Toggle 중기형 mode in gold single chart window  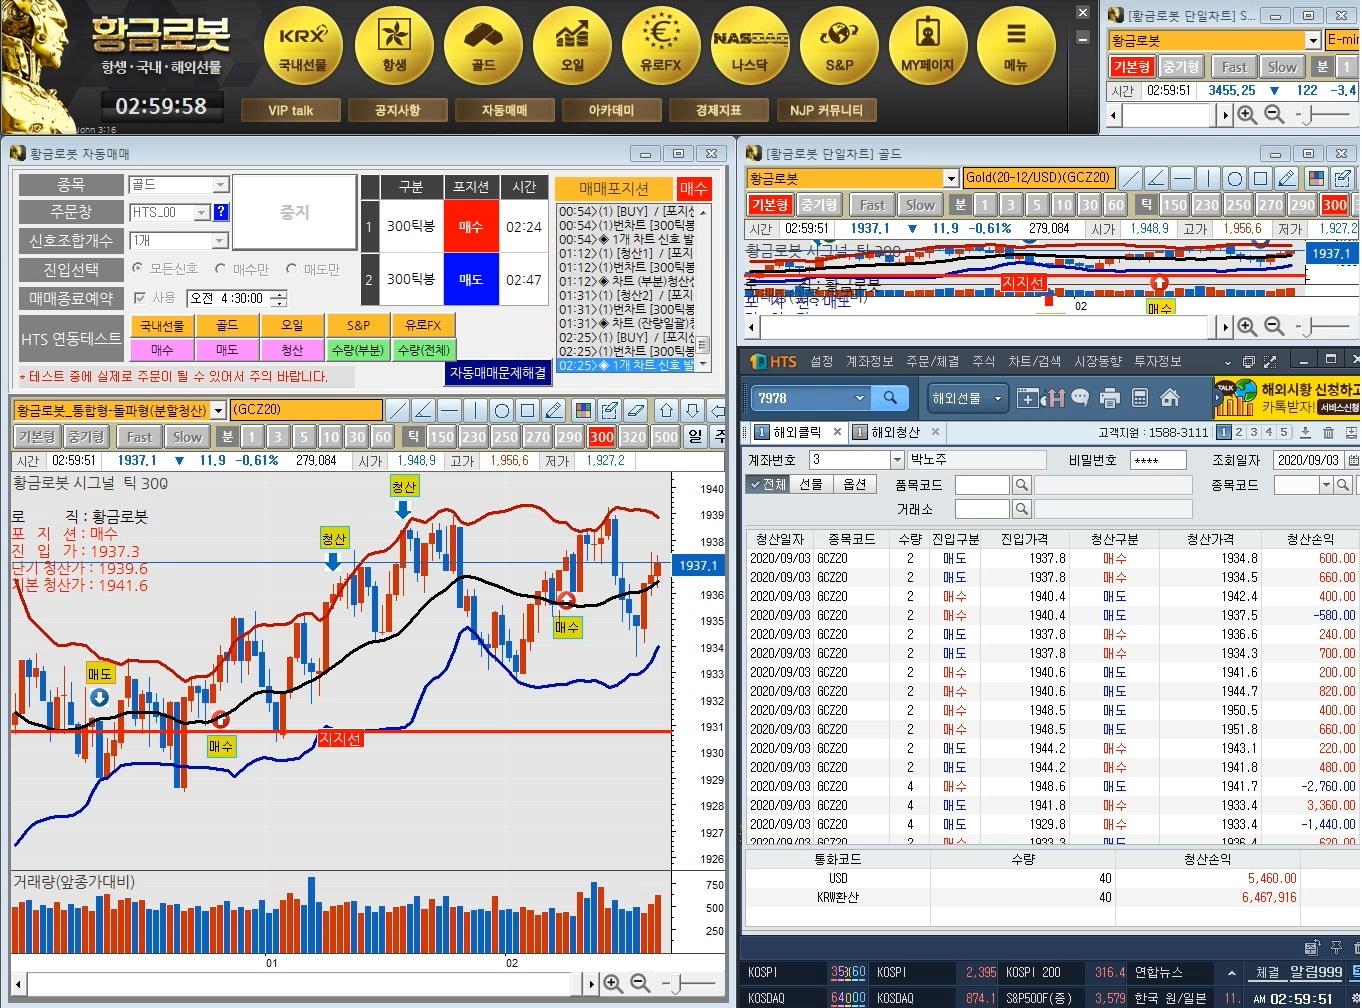click(818, 205)
